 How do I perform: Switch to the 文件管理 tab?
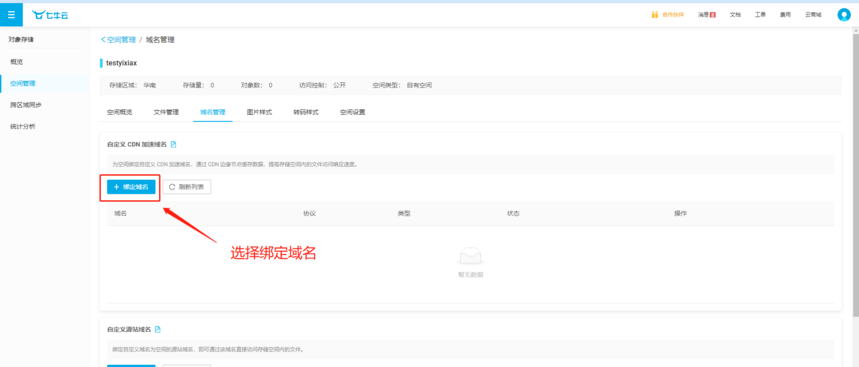click(x=166, y=112)
